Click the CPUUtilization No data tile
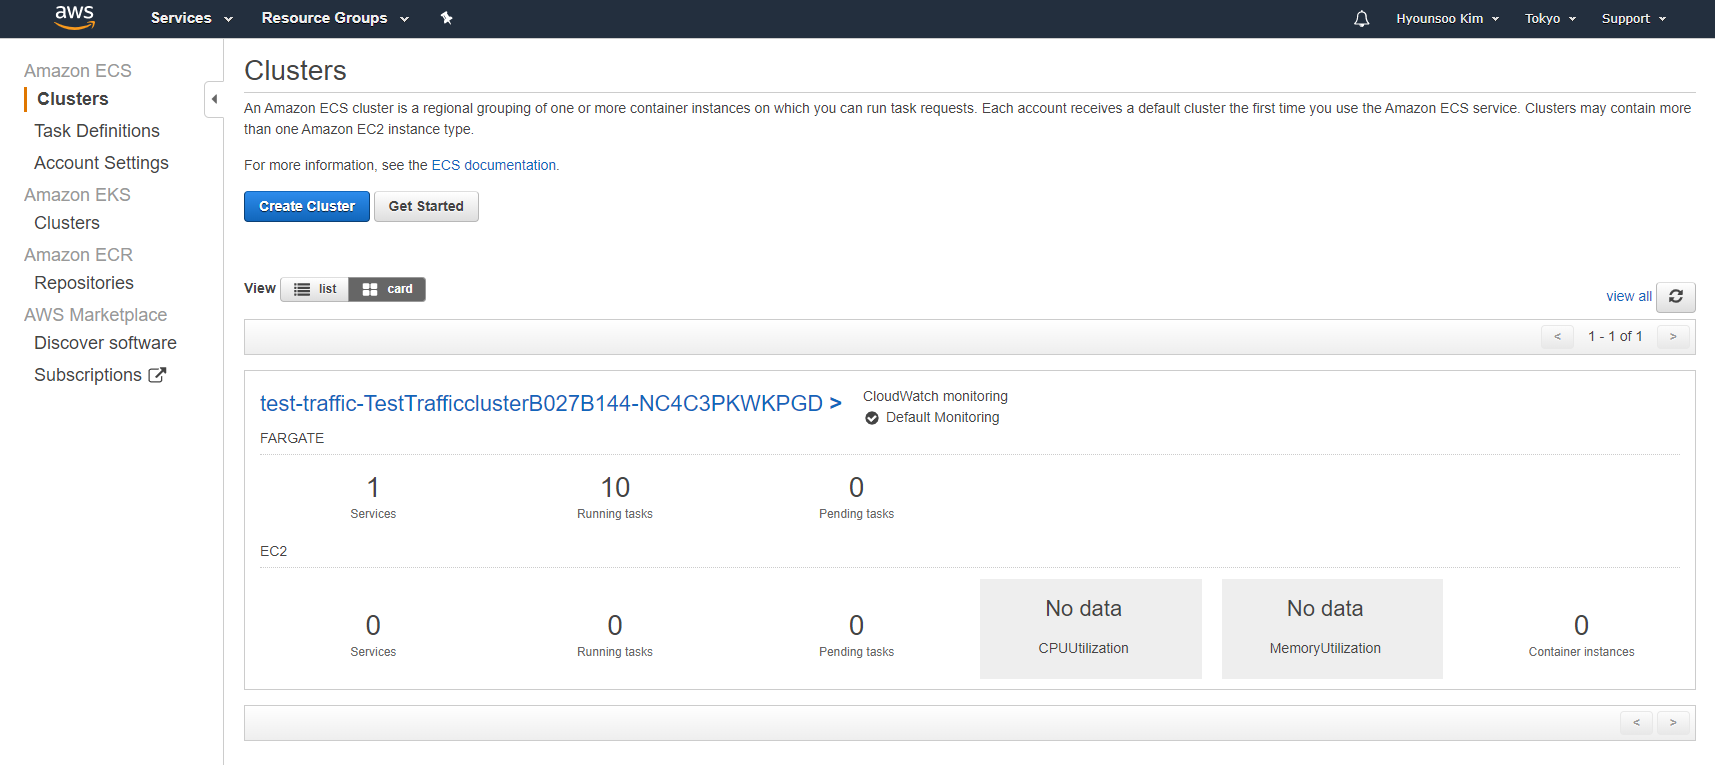 point(1091,629)
